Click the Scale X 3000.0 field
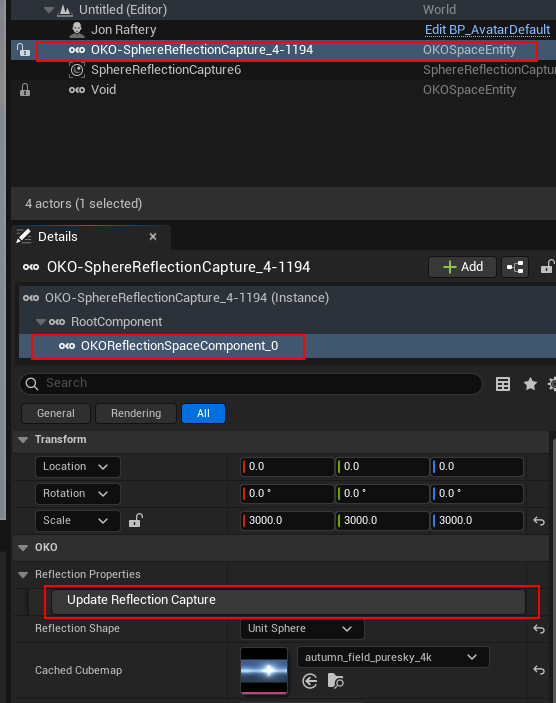The height and width of the screenshot is (703, 556). 287,521
